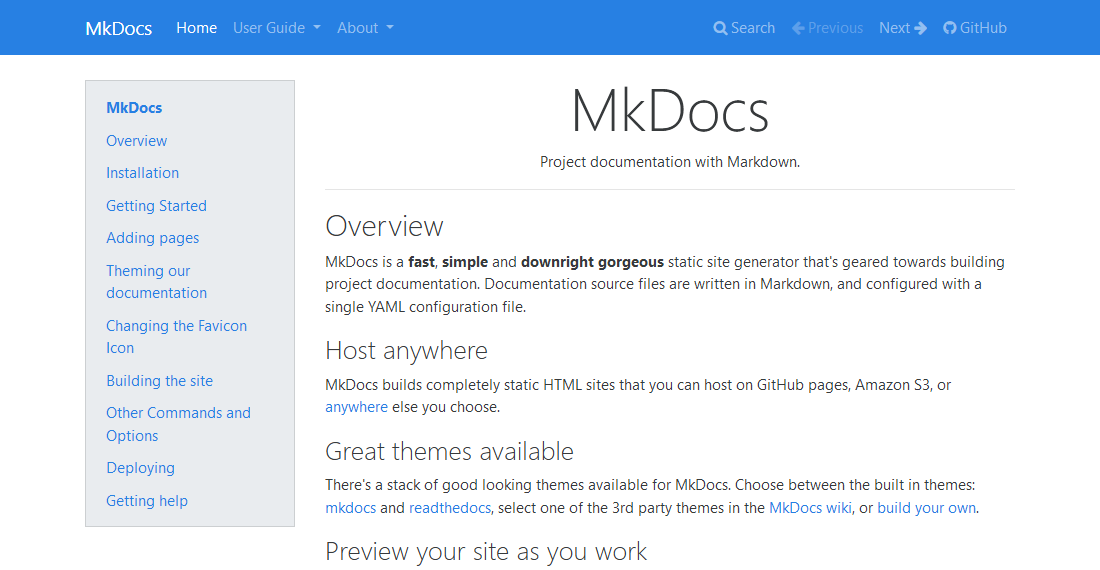Click the bold 'downright gorgeous' text
The height and width of the screenshot is (570, 1100).
tap(592, 262)
